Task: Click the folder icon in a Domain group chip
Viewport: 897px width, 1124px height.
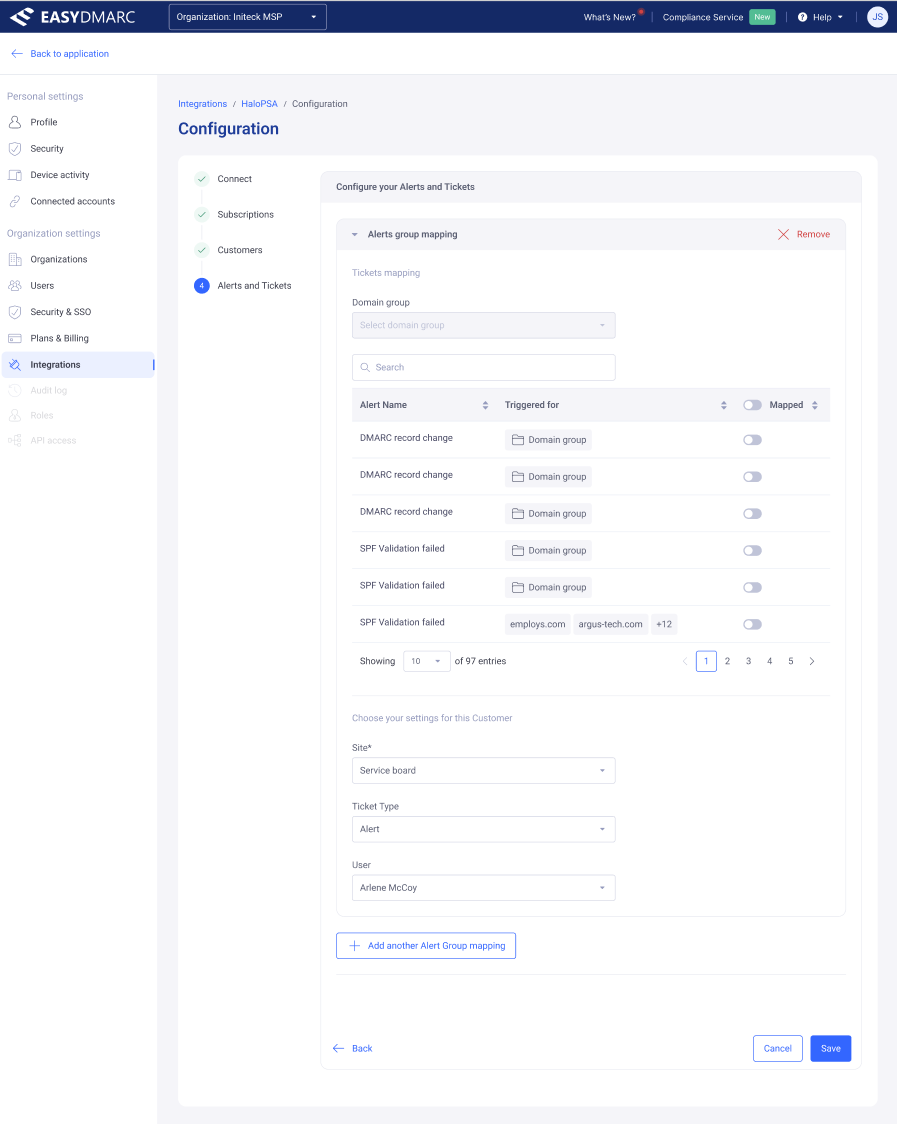Action: (x=518, y=439)
